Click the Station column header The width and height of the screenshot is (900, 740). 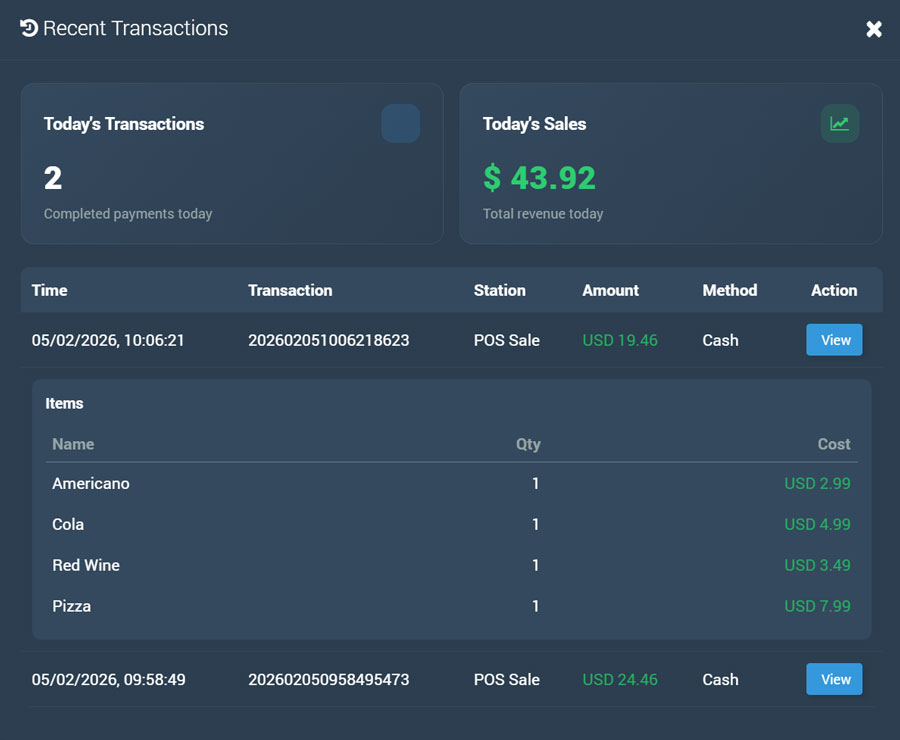499,290
